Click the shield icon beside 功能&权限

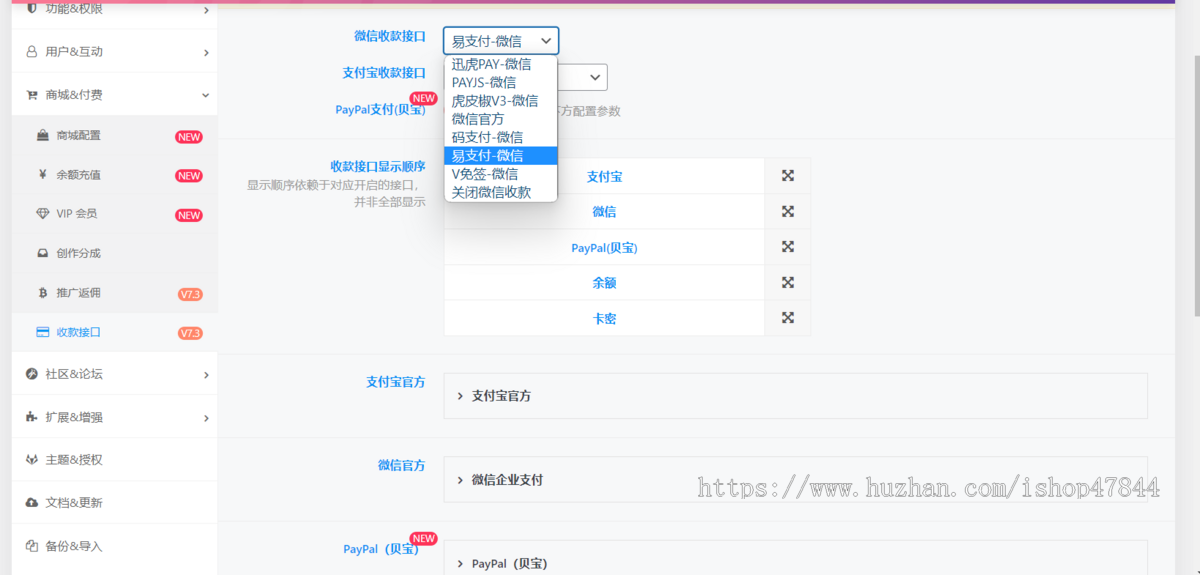32,8
